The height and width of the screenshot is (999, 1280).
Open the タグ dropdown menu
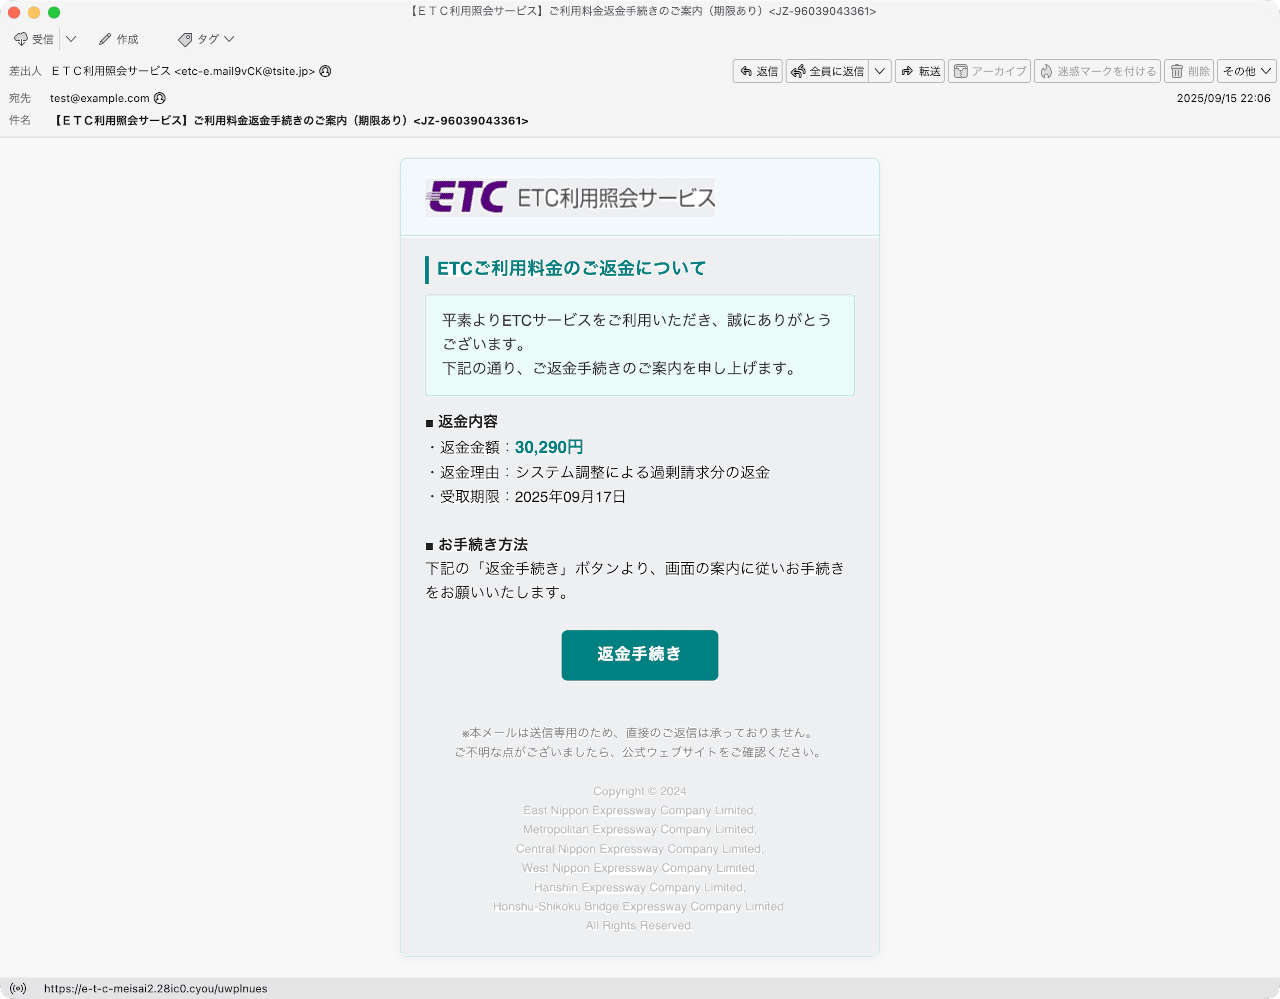coord(227,38)
